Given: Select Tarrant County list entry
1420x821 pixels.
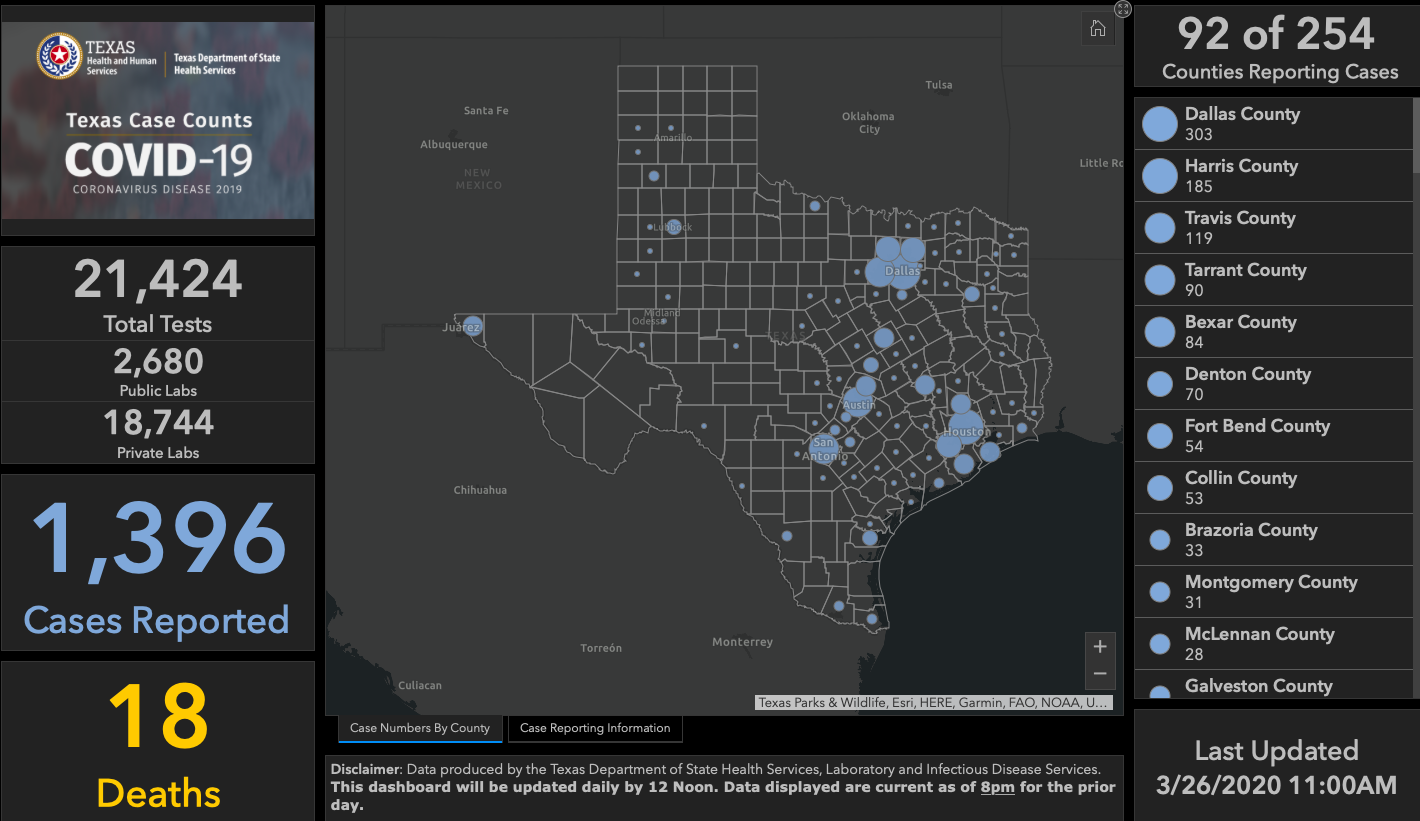Looking at the screenshot, I should (1245, 280).
